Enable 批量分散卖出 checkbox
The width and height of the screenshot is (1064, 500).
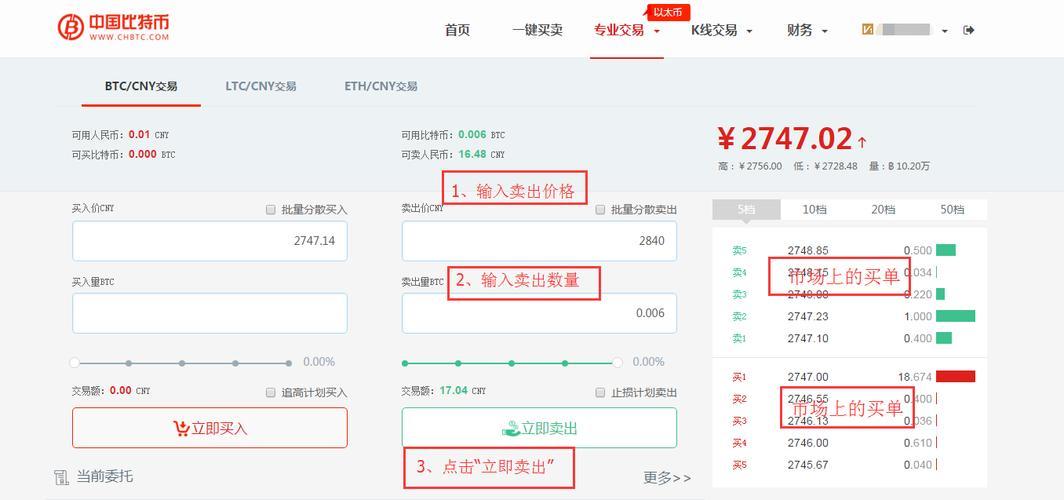click(600, 210)
